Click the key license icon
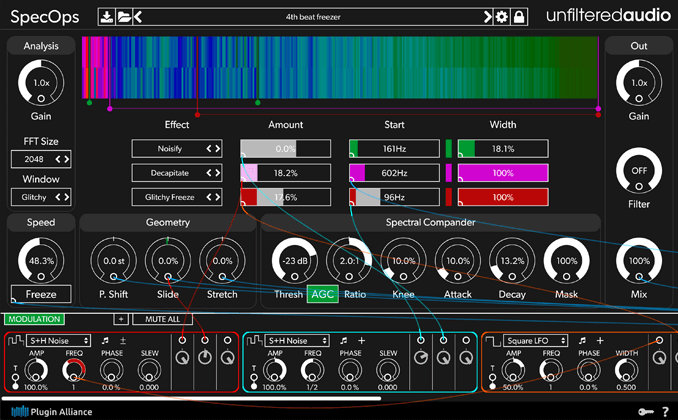 pos(646,411)
